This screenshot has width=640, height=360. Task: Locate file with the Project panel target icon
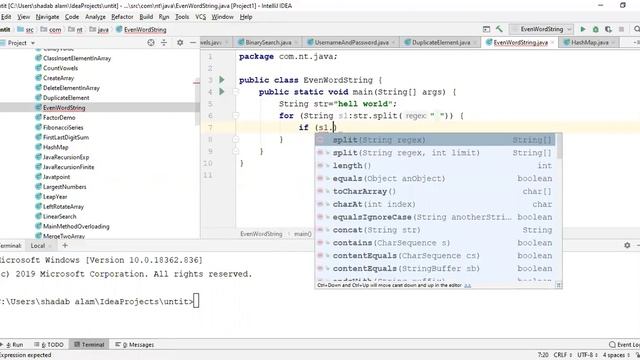coord(151,42)
